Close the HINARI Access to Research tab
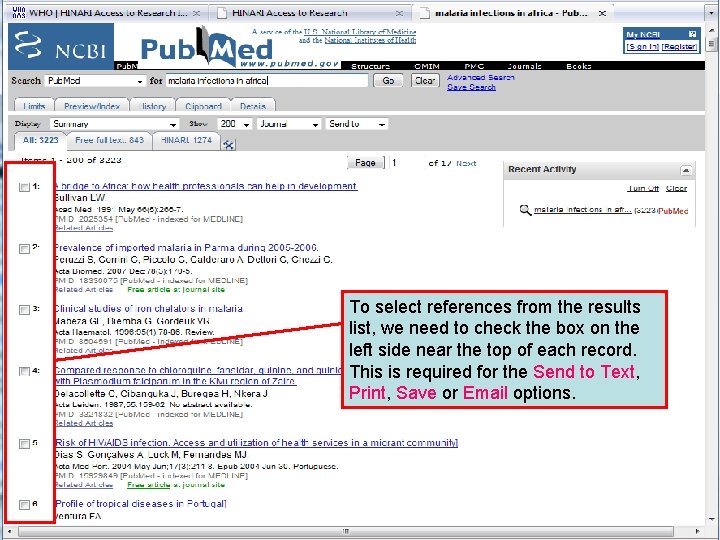Screen dimensions: 720x540 pos(399,13)
